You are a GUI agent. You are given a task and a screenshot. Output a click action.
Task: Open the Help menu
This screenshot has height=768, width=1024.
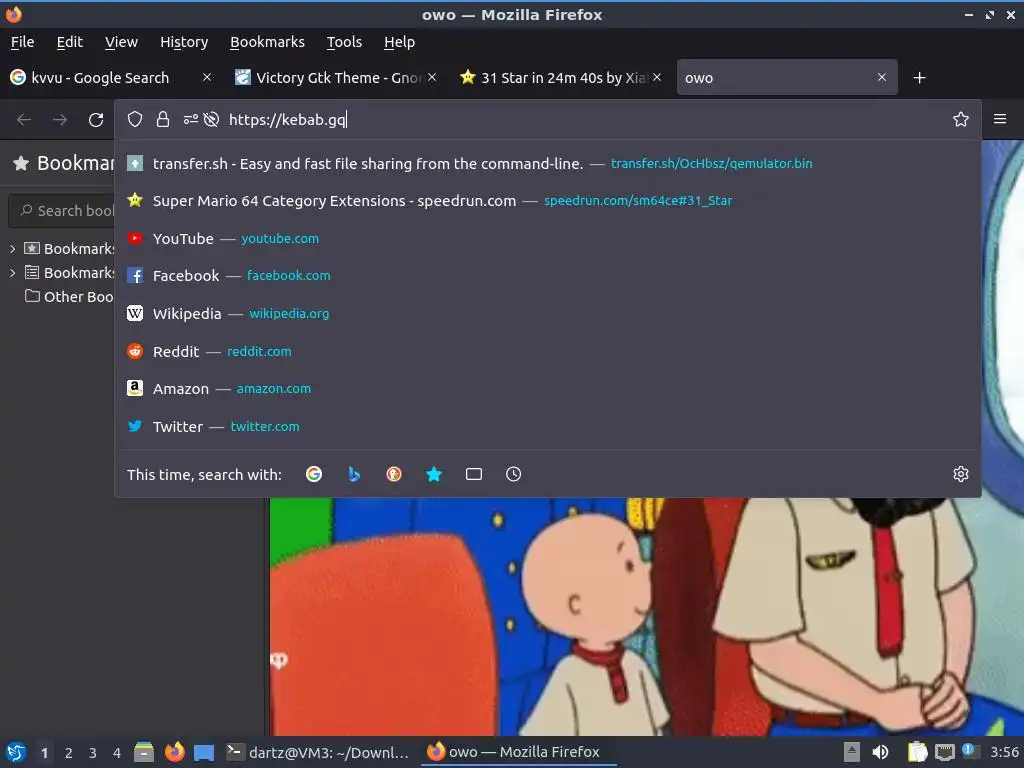pyautogui.click(x=399, y=42)
